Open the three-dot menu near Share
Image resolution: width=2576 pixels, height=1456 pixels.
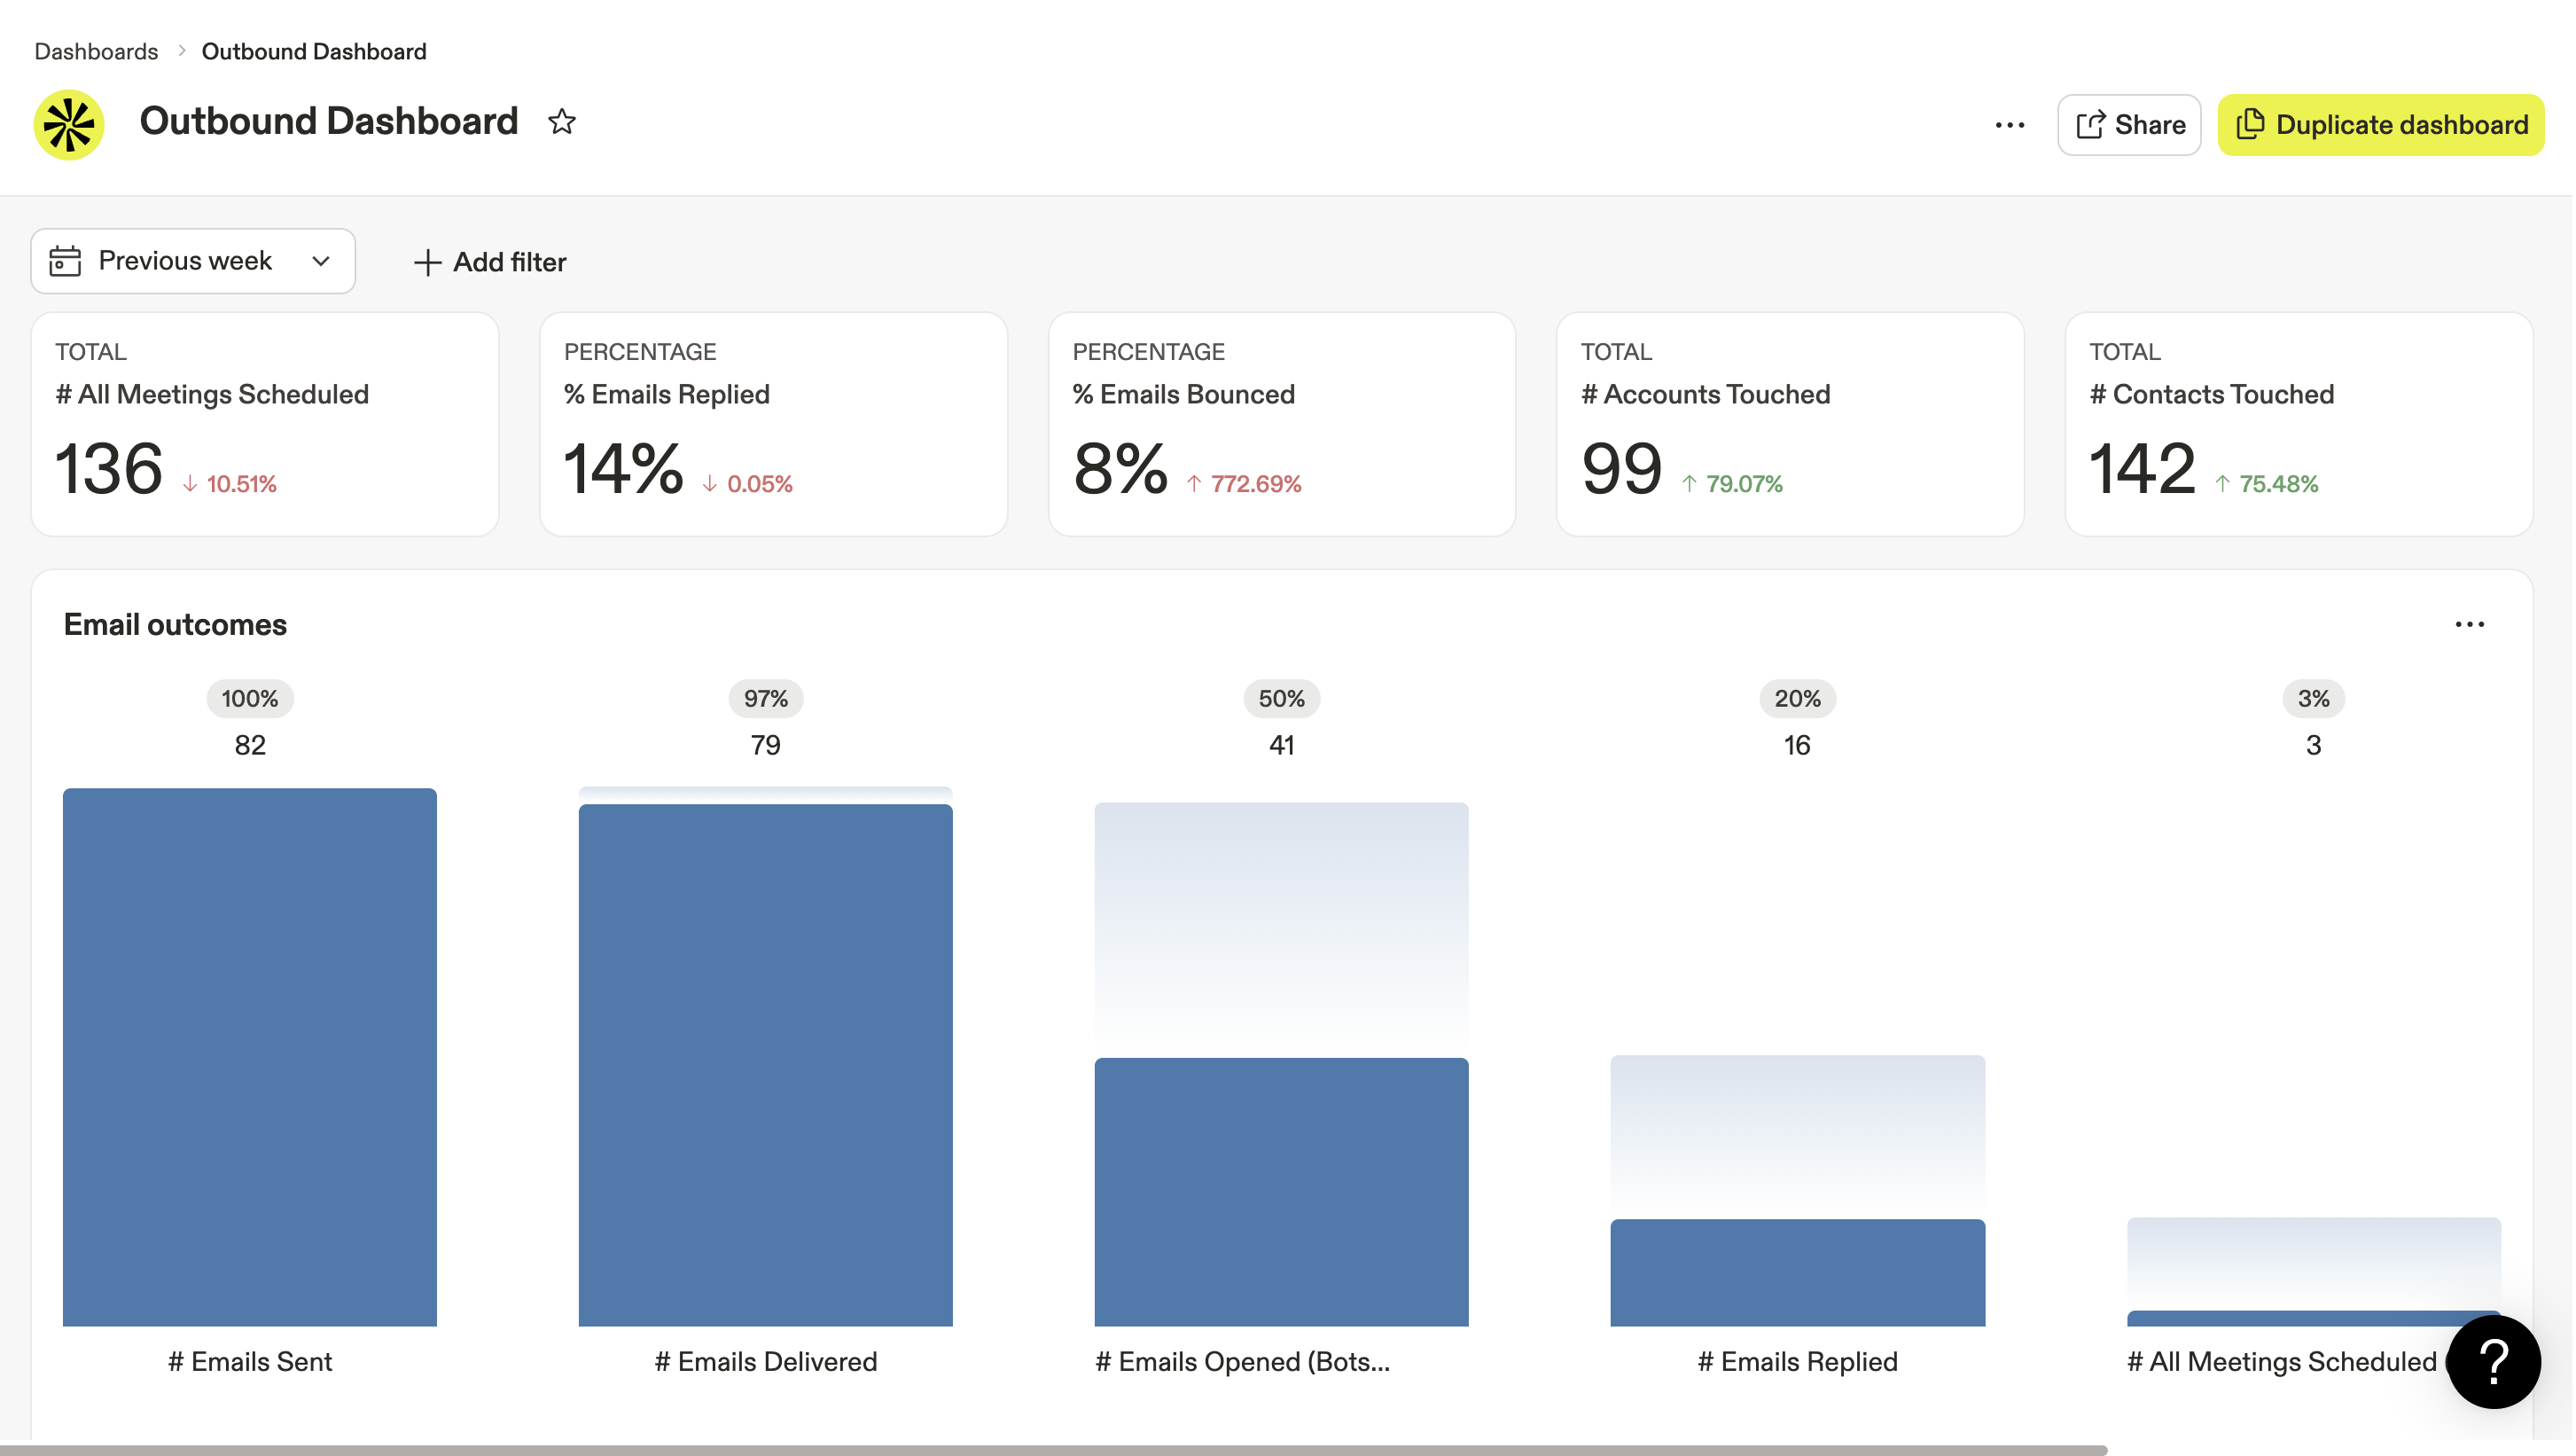click(x=2010, y=124)
